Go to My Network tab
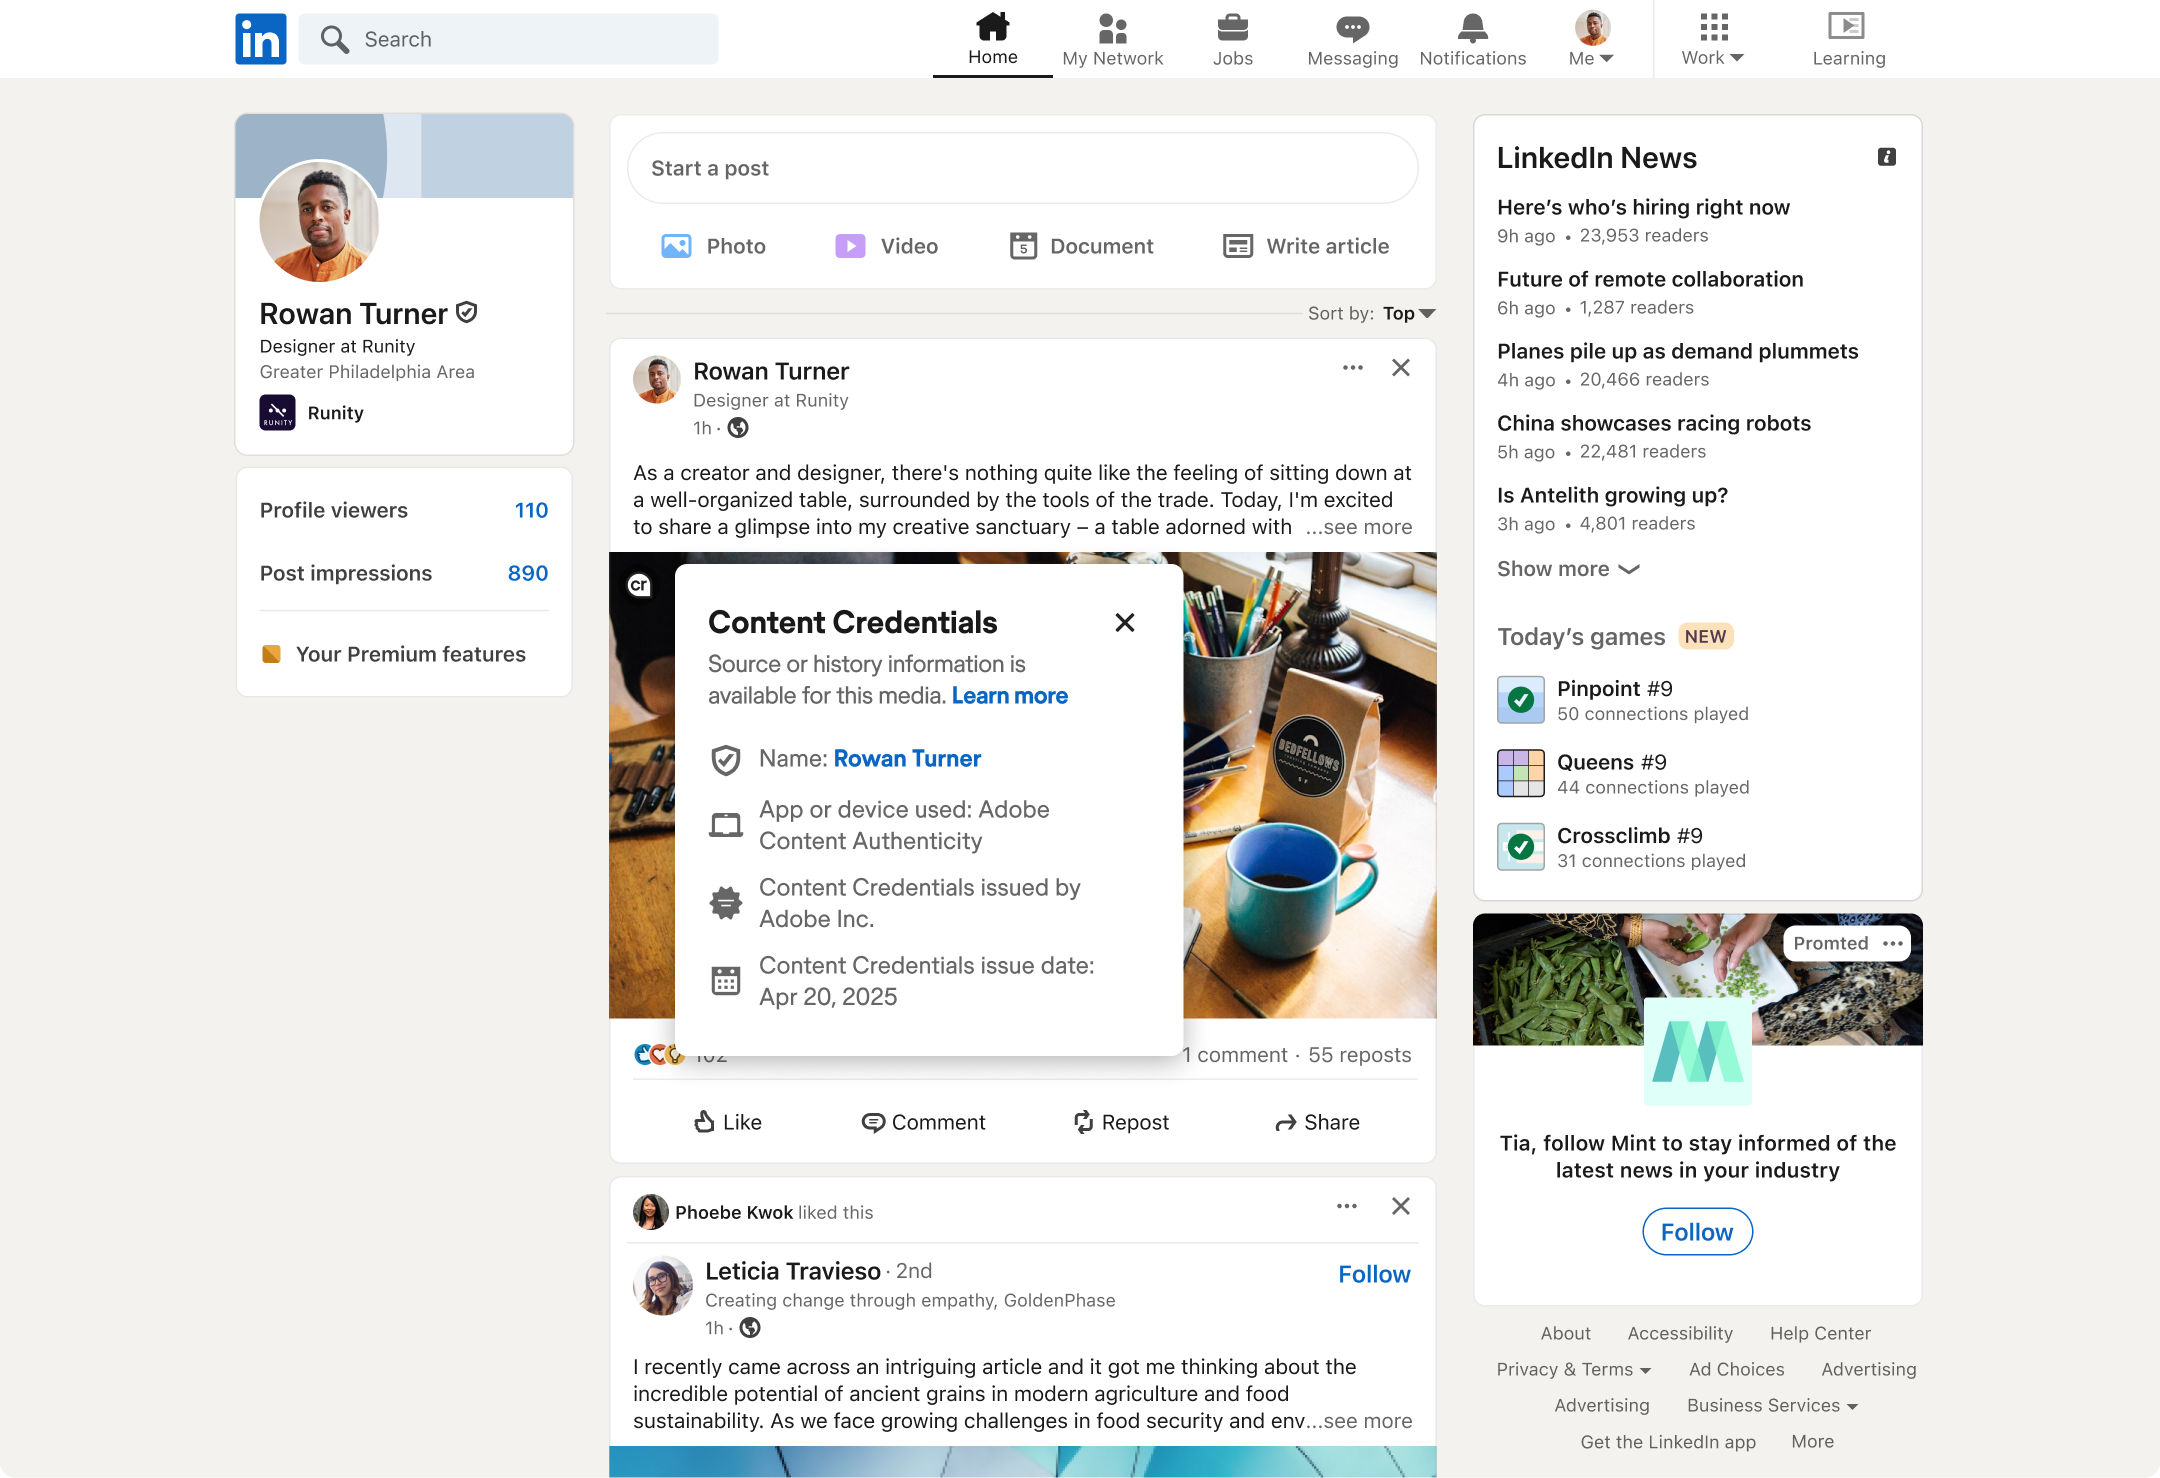 (x=1112, y=39)
